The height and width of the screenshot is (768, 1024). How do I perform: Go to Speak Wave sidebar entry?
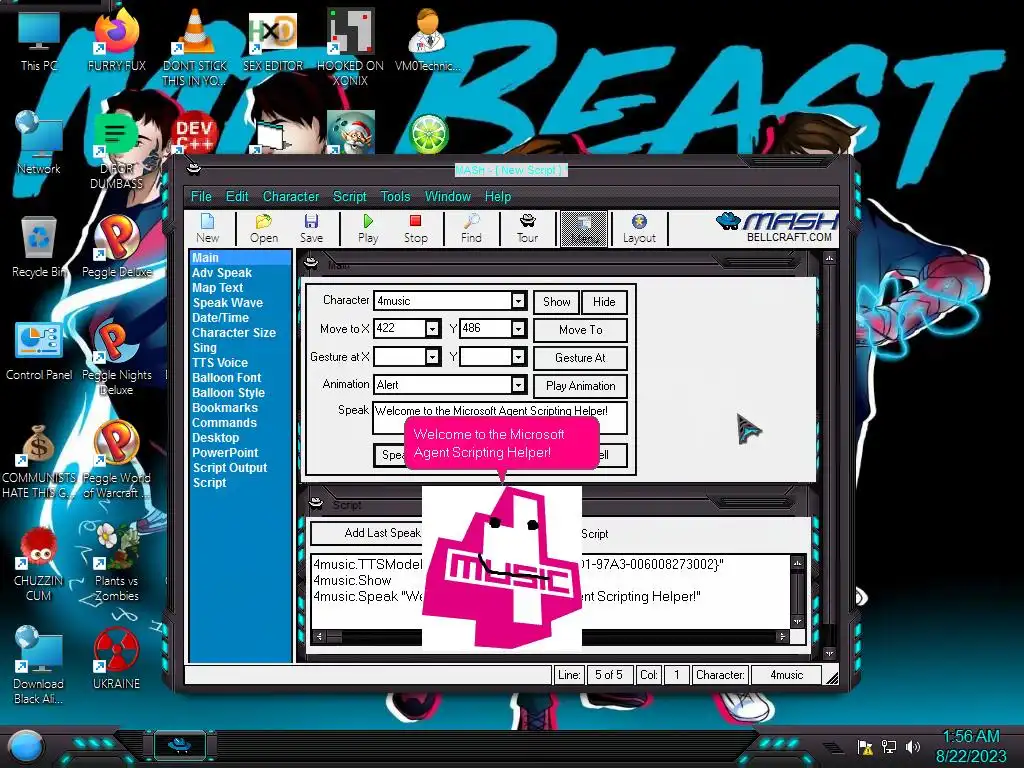point(227,303)
